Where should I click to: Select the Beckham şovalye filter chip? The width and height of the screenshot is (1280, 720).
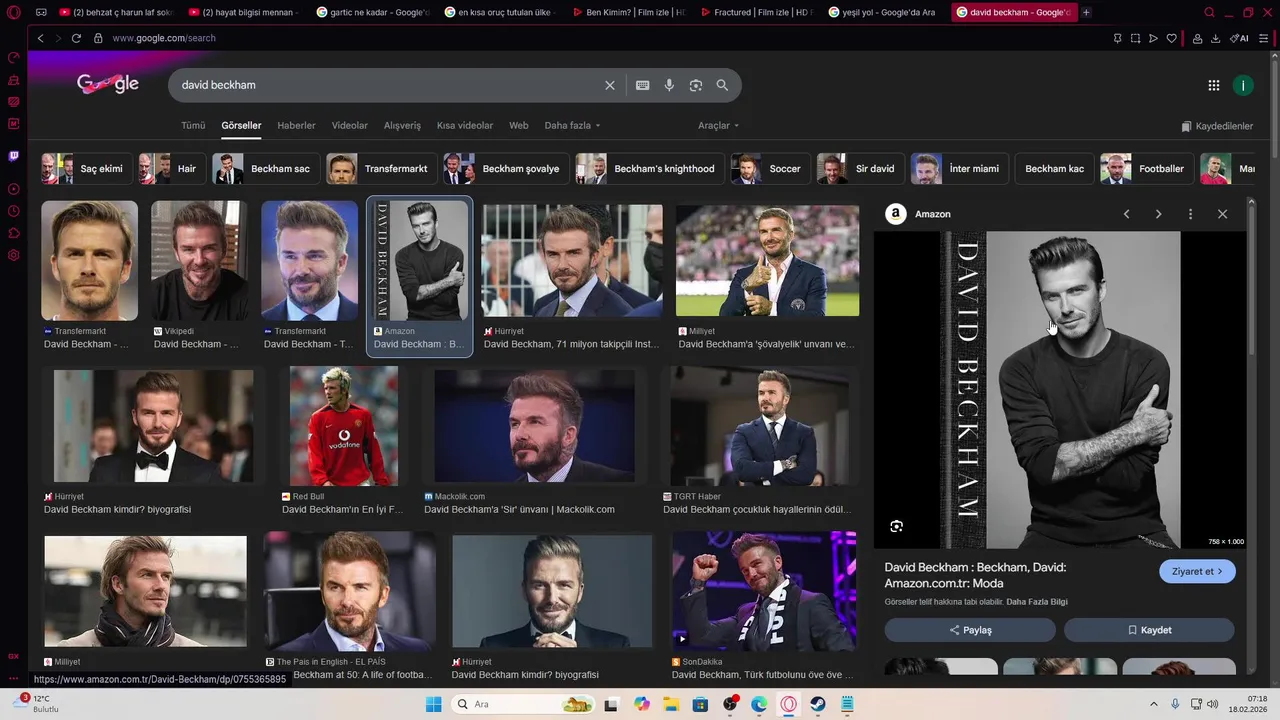click(505, 169)
